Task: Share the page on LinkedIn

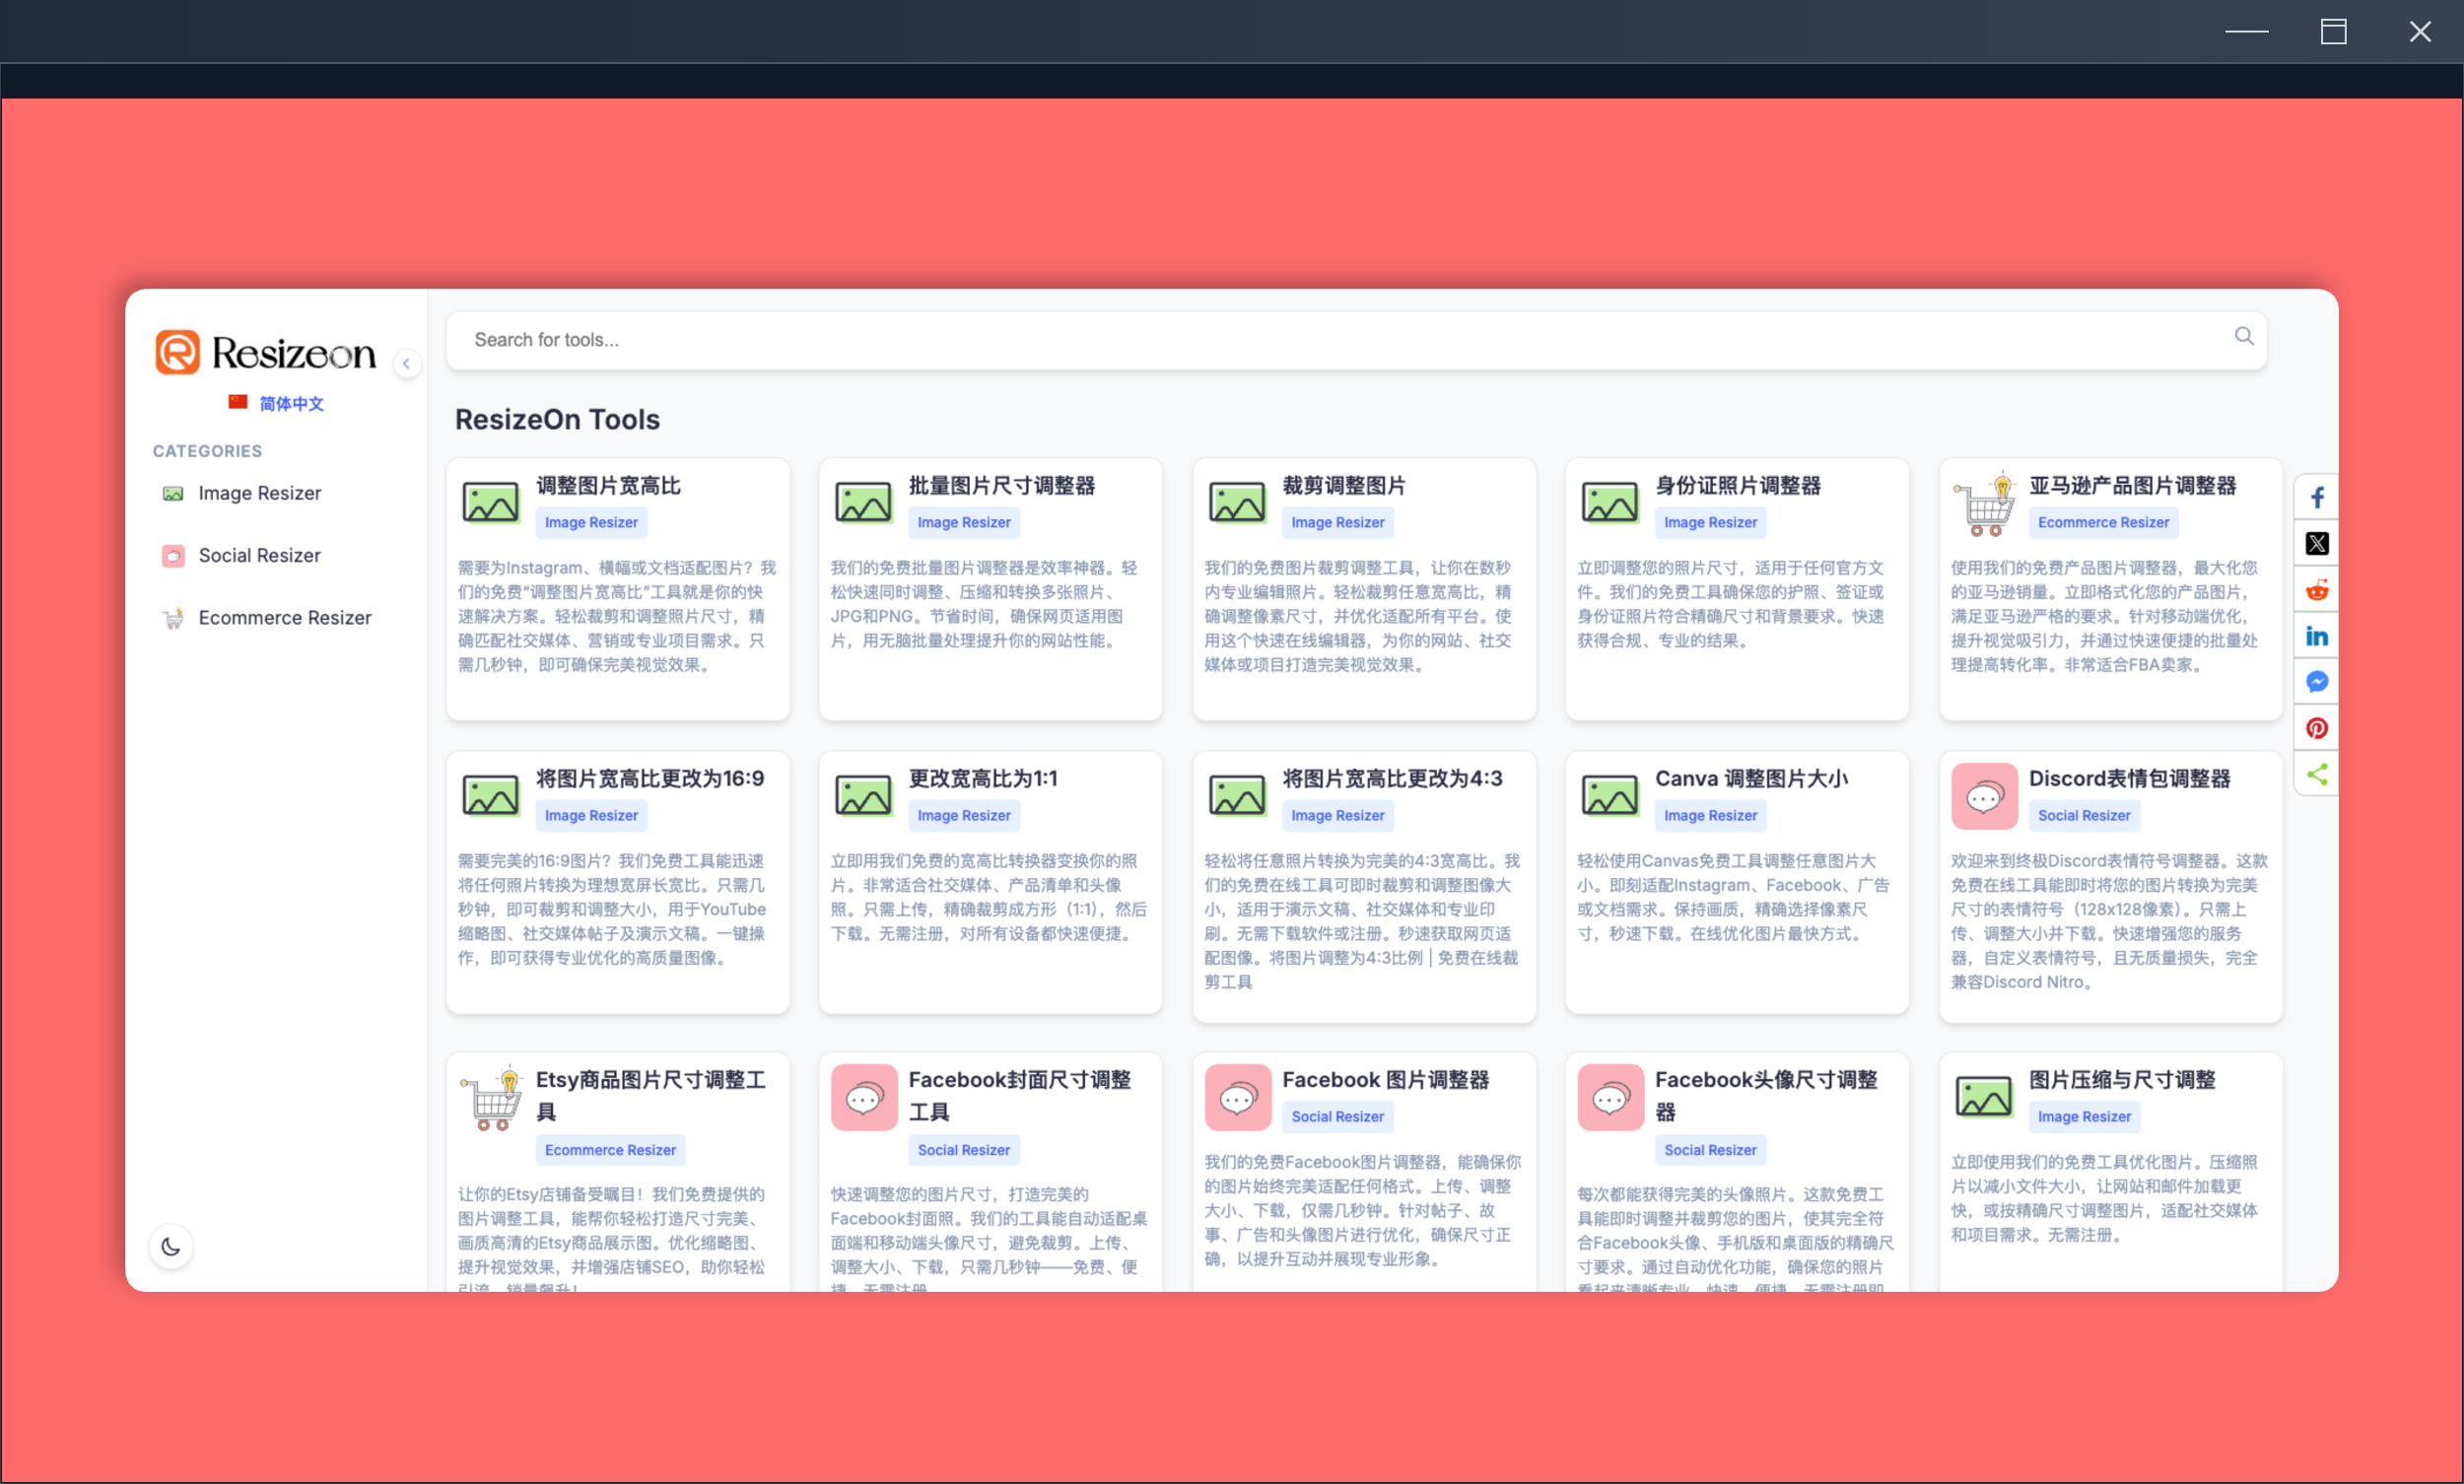Action: click(2317, 635)
